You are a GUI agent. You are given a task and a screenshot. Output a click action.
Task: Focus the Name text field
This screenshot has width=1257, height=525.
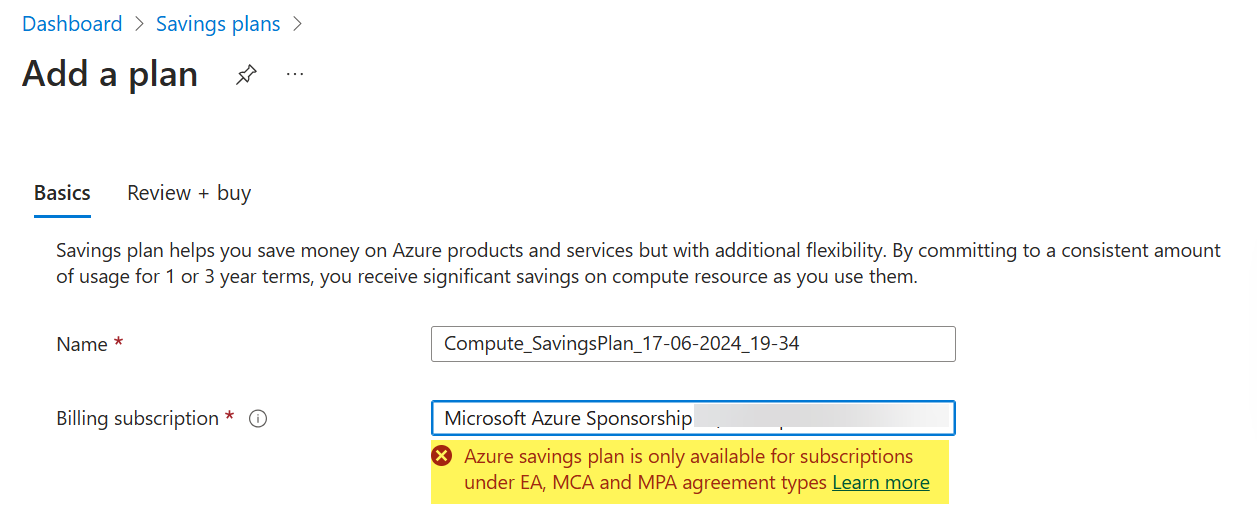pyautogui.click(x=692, y=344)
